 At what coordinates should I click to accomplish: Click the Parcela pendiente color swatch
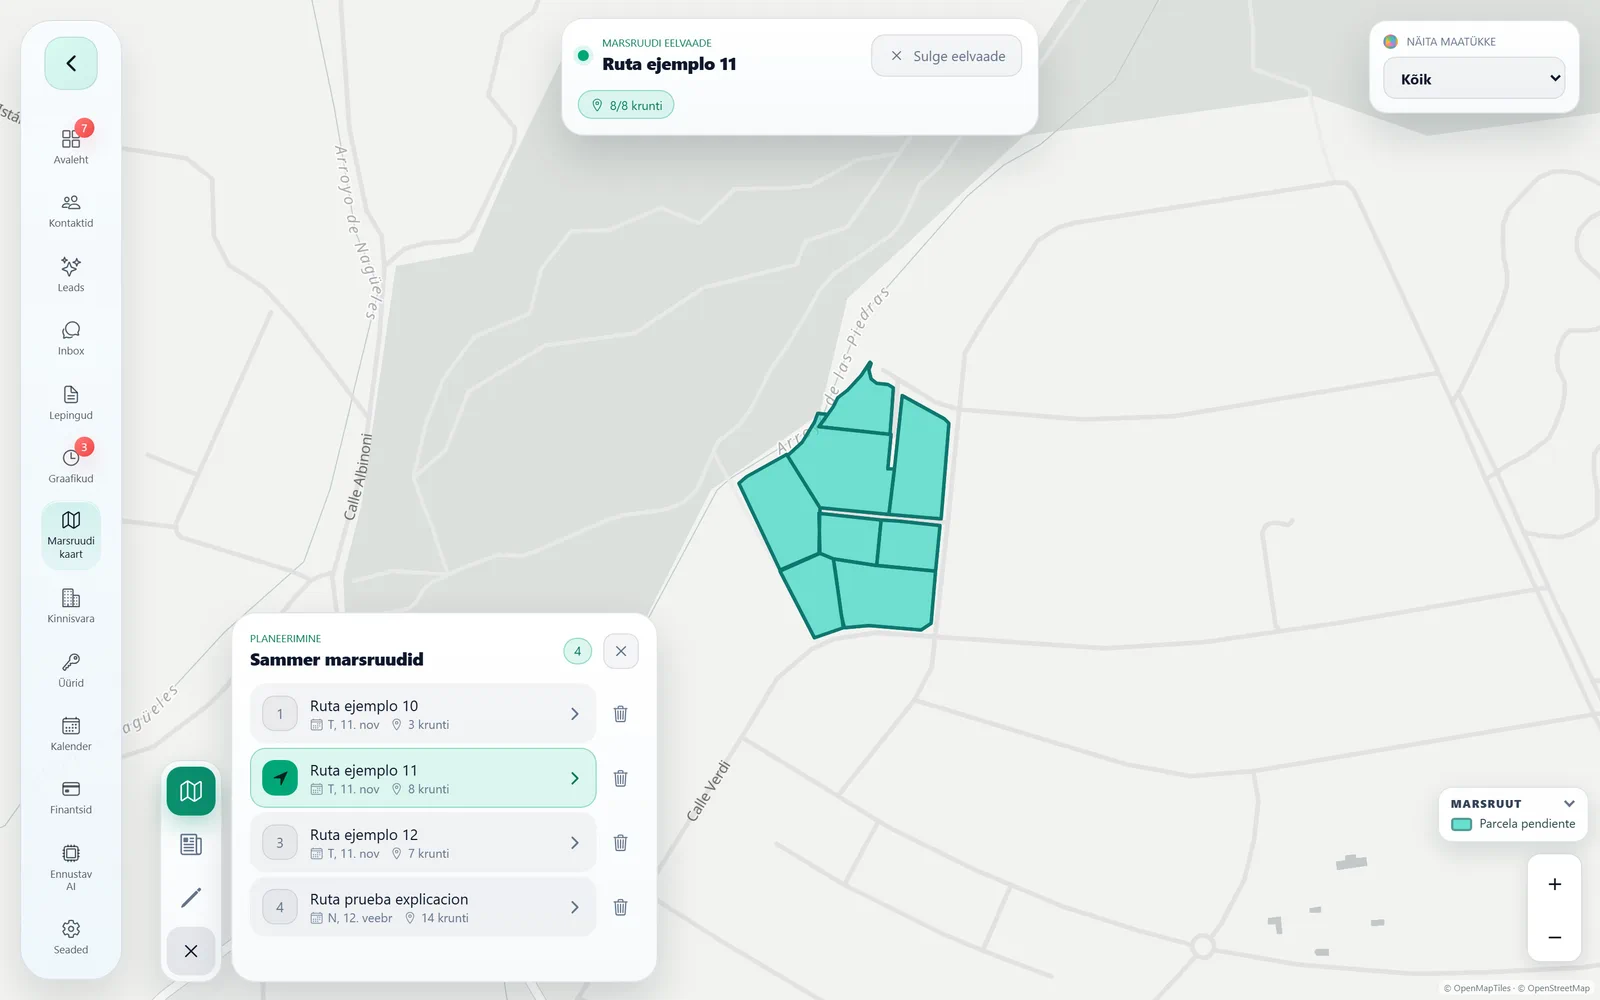point(1461,824)
